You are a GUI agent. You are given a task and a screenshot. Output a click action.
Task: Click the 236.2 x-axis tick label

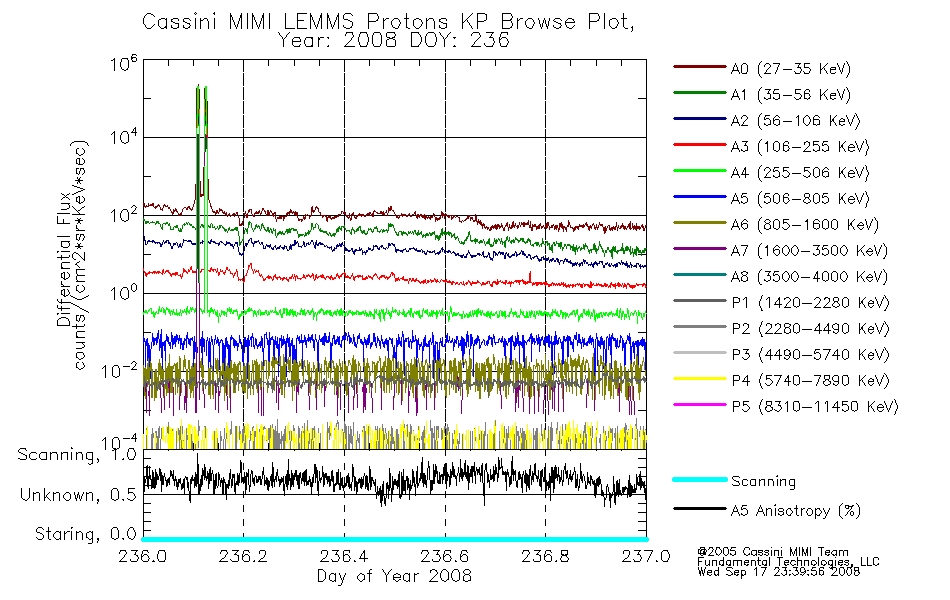(243, 556)
